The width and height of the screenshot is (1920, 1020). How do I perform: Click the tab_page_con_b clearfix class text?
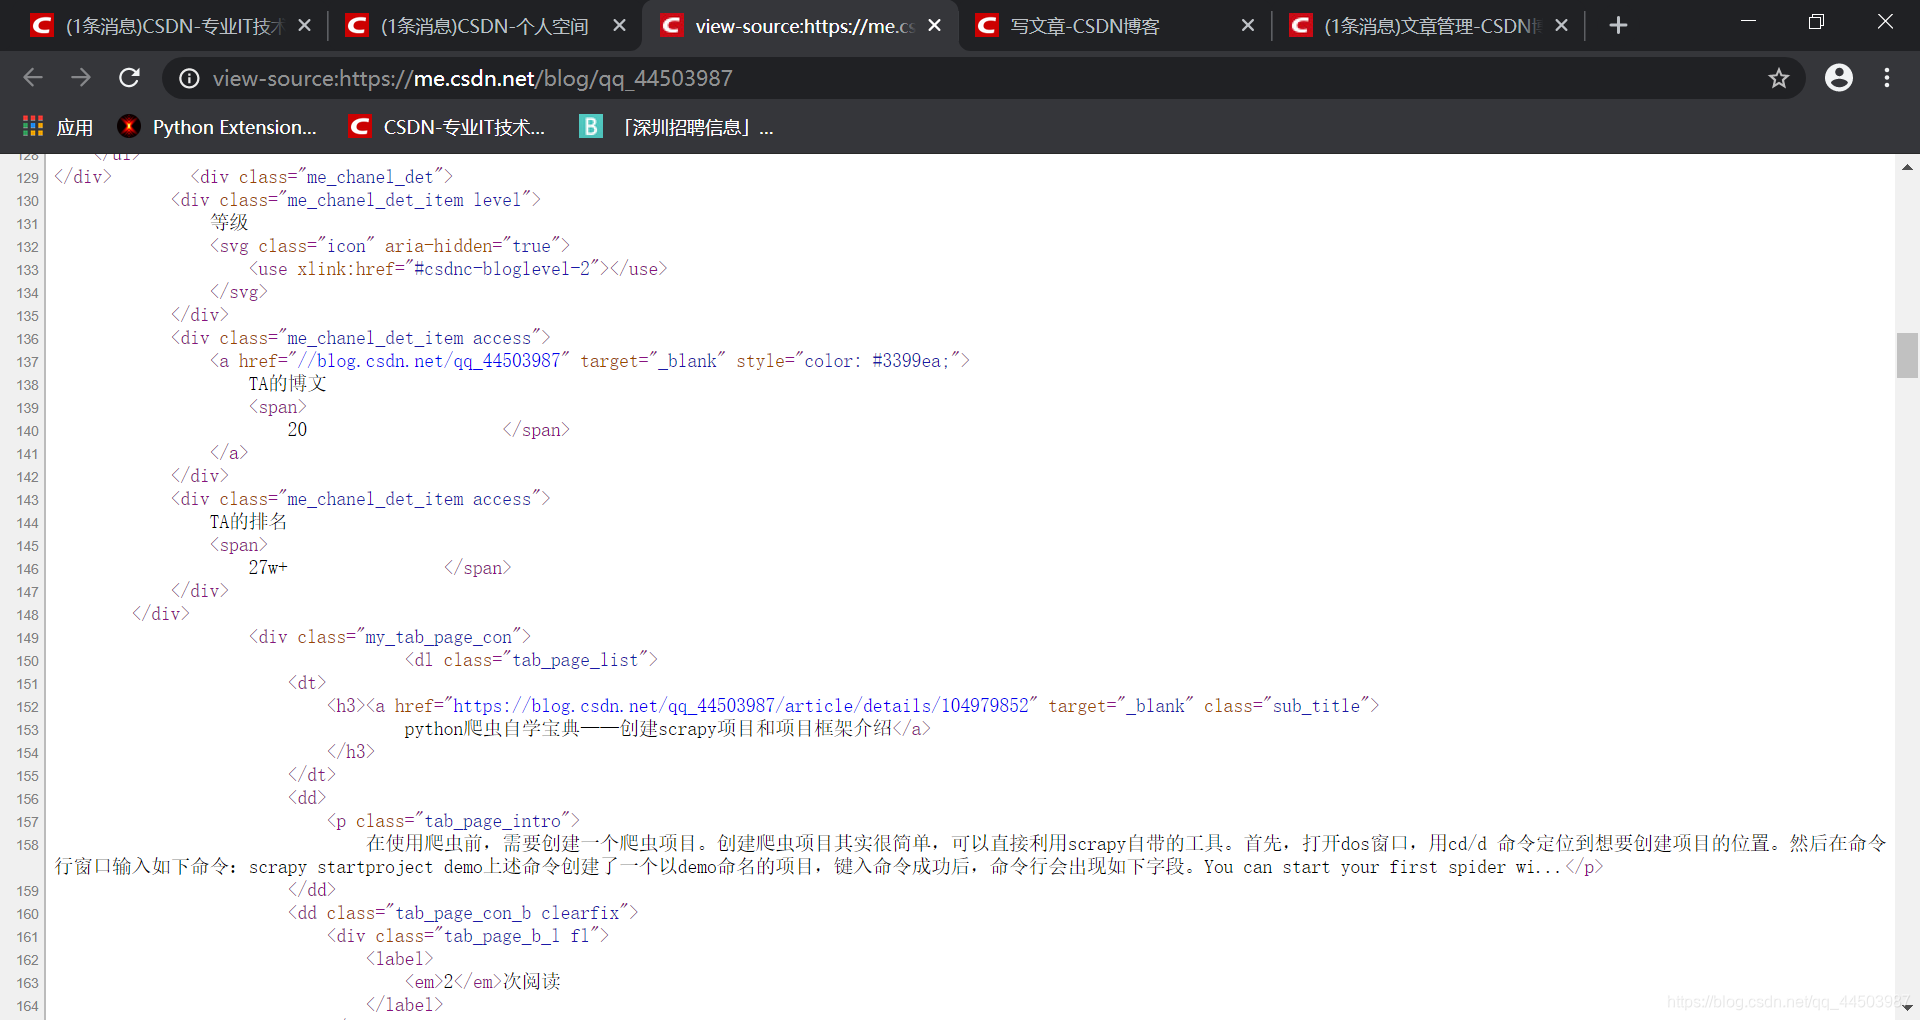pyautogui.click(x=508, y=913)
